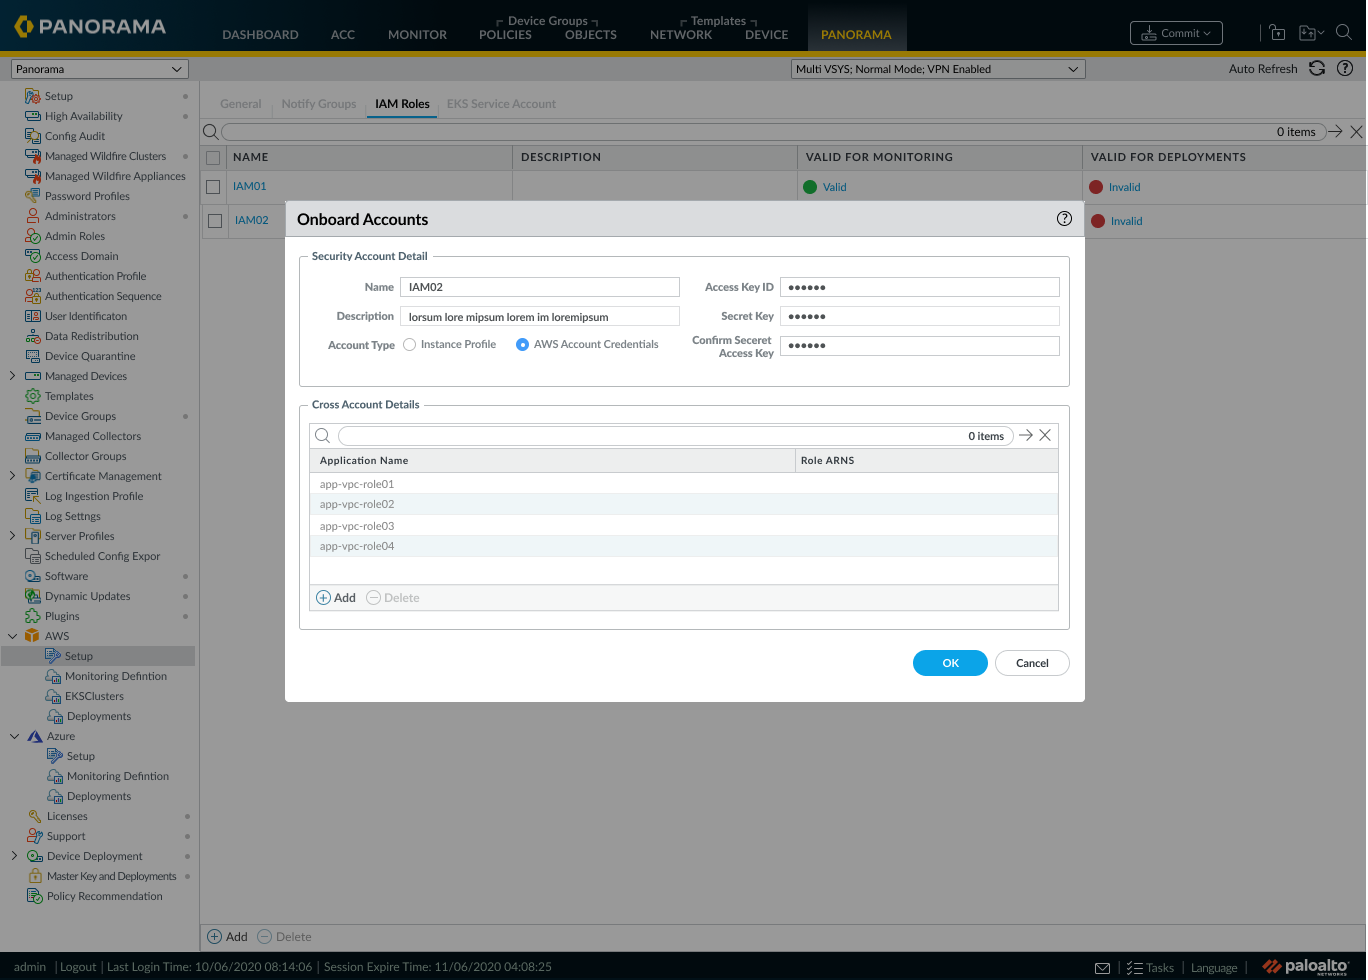Click the Auto Refresh icon

pos(1317,69)
